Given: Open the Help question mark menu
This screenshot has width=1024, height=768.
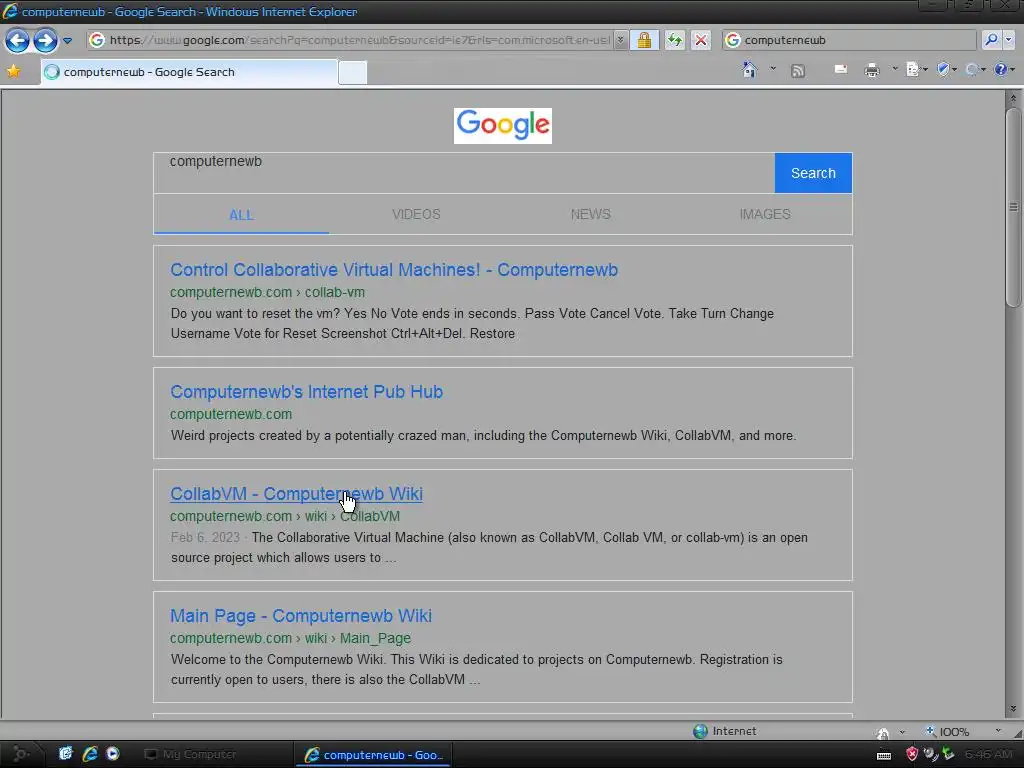Looking at the screenshot, I should [x=1004, y=69].
